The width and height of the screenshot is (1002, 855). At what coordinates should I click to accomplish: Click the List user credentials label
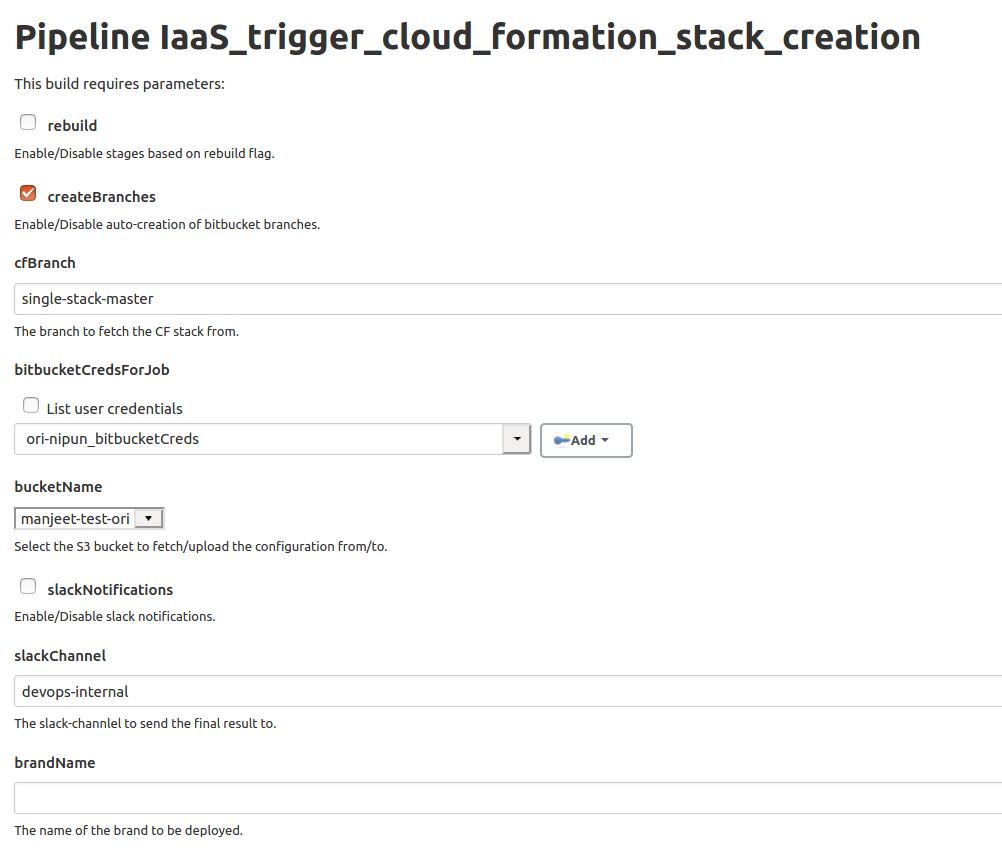point(114,409)
